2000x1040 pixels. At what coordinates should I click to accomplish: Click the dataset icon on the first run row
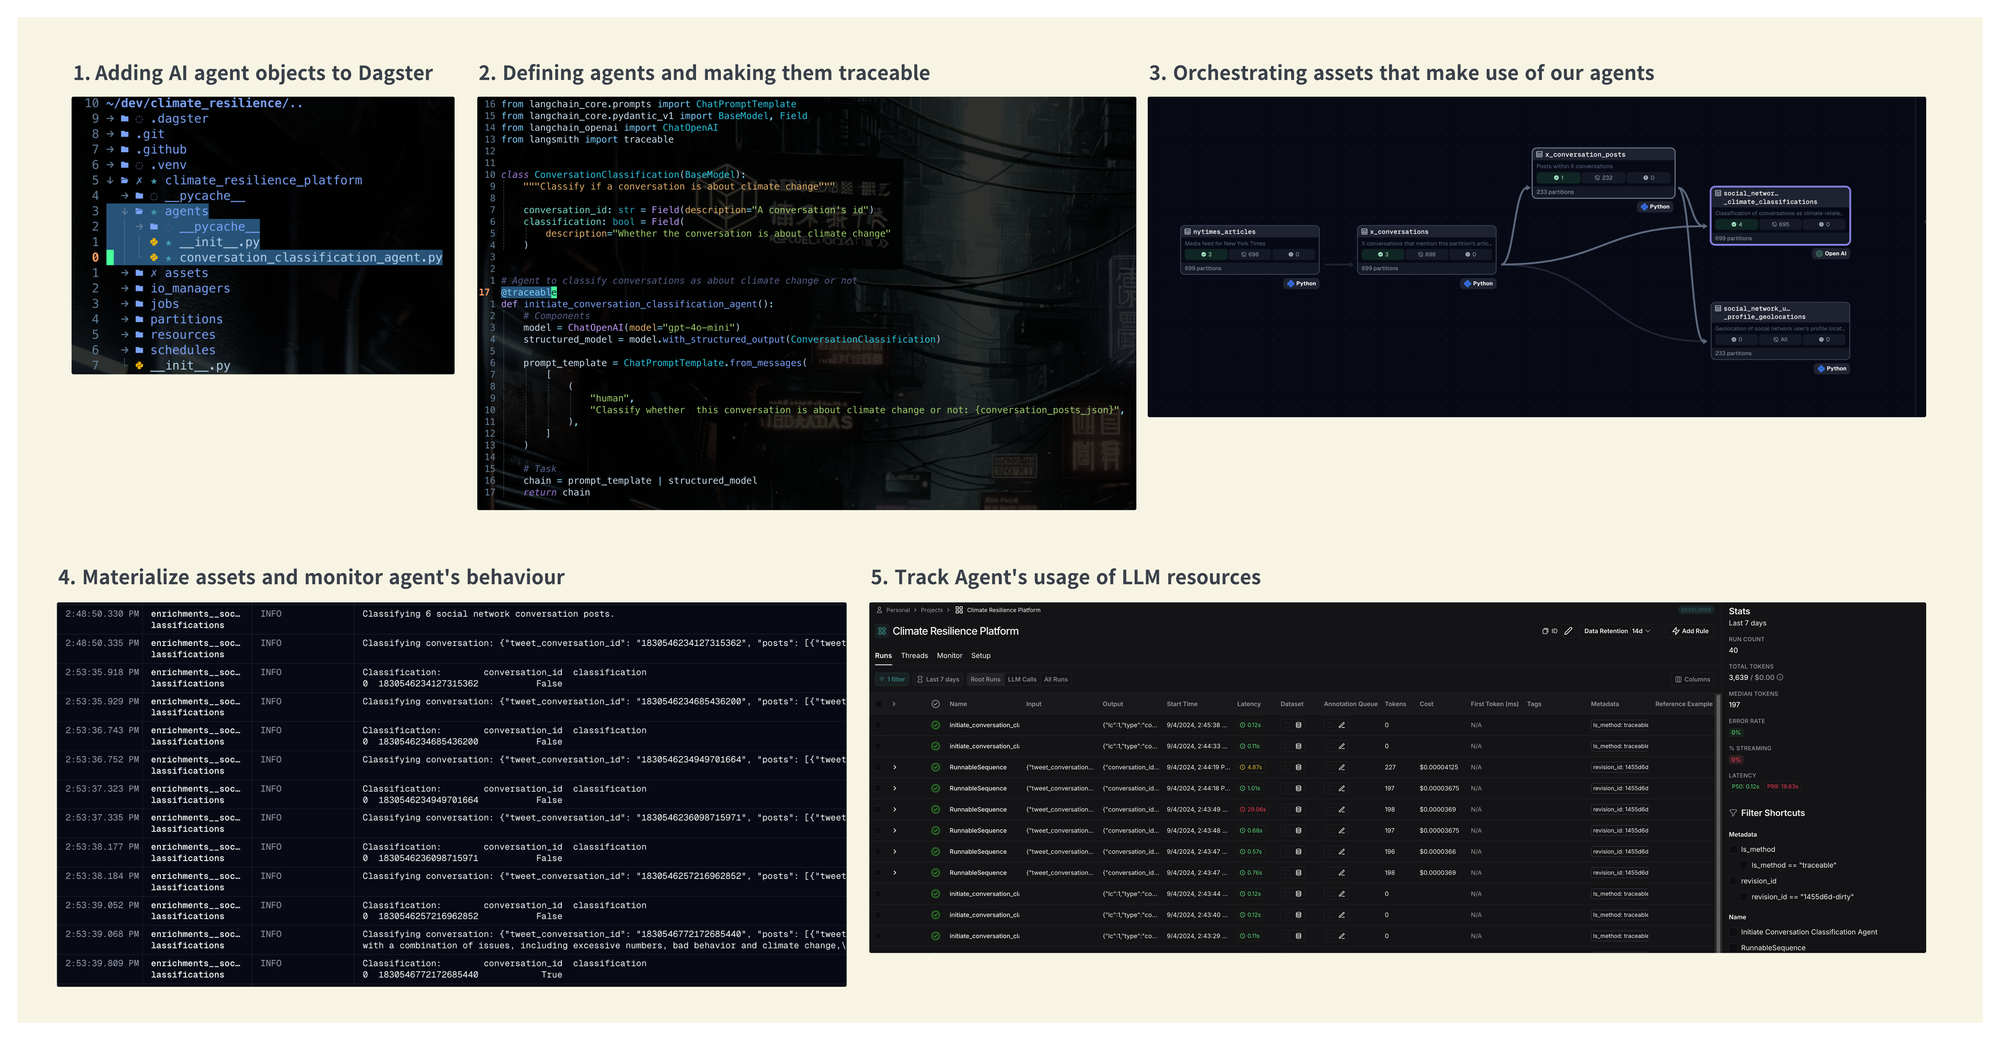[x=1299, y=725]
